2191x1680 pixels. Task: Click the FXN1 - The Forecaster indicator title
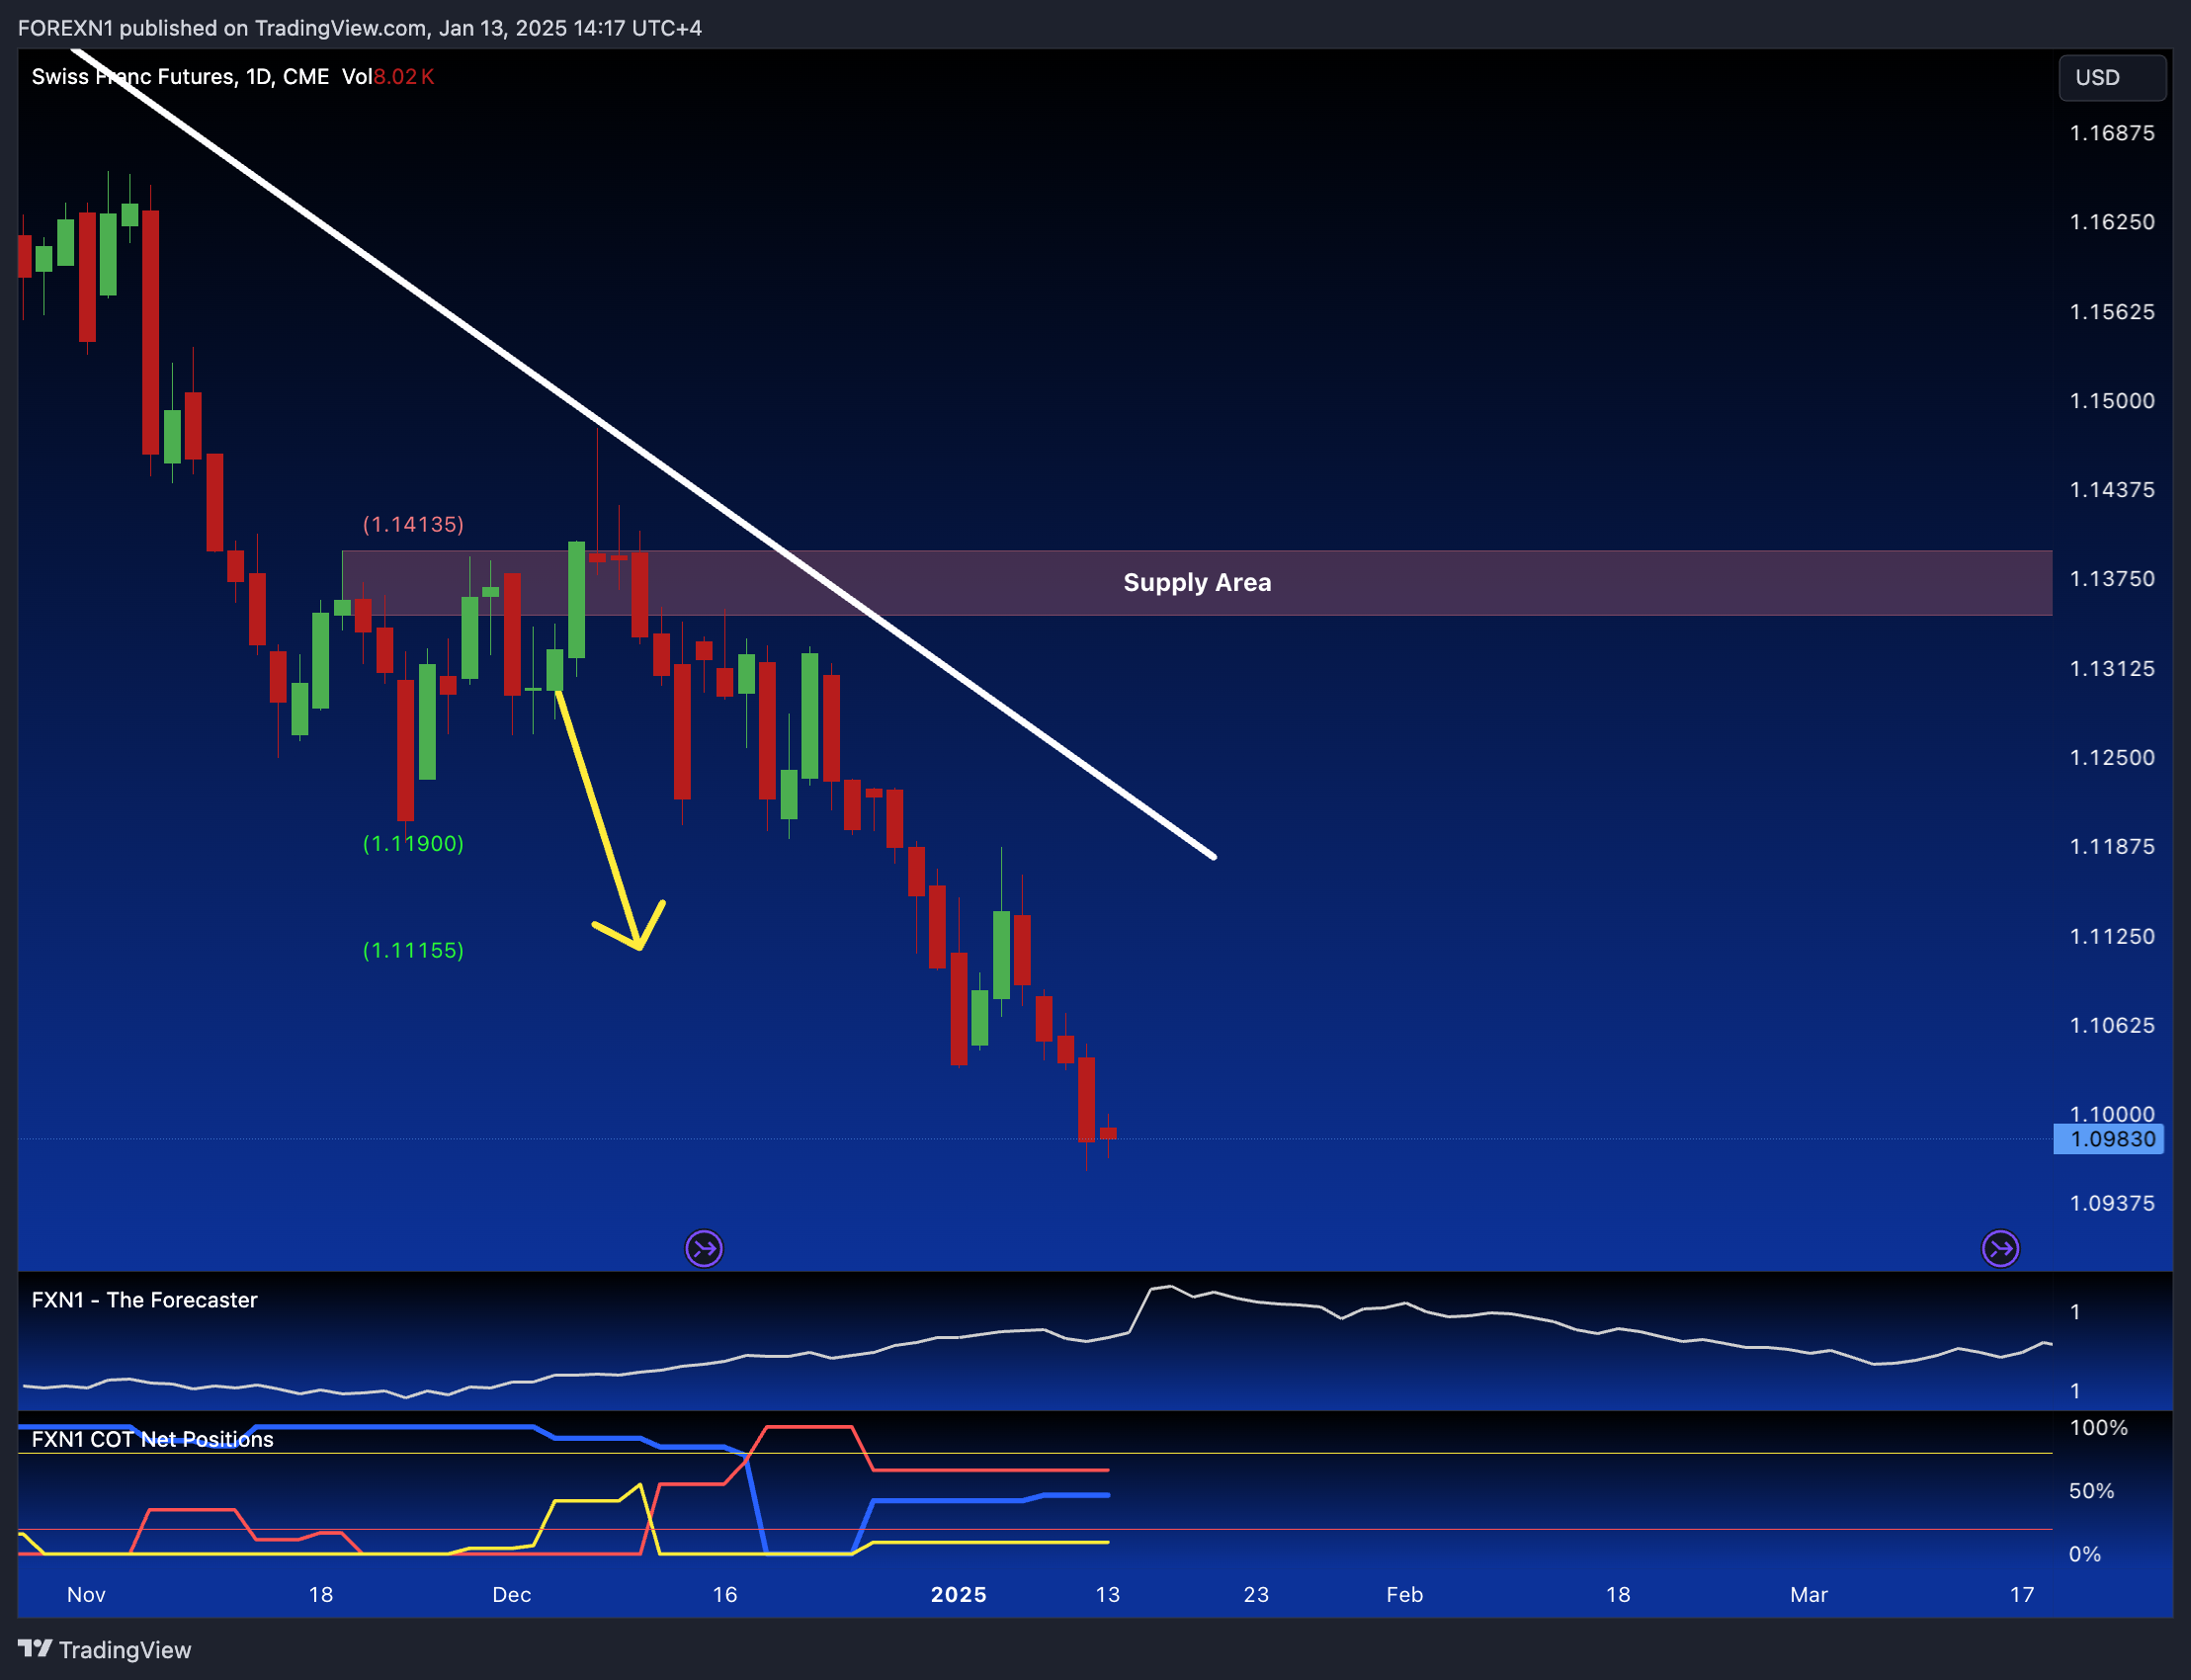coord(144,1300)
